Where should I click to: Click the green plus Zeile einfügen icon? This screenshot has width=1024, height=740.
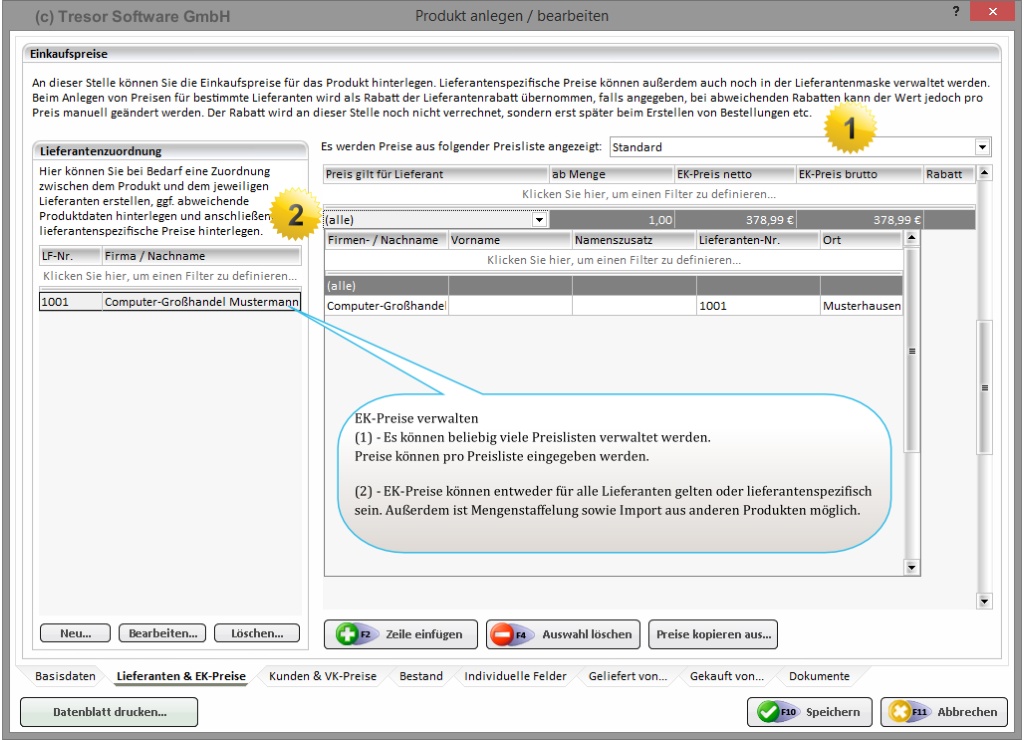[347, 634]
